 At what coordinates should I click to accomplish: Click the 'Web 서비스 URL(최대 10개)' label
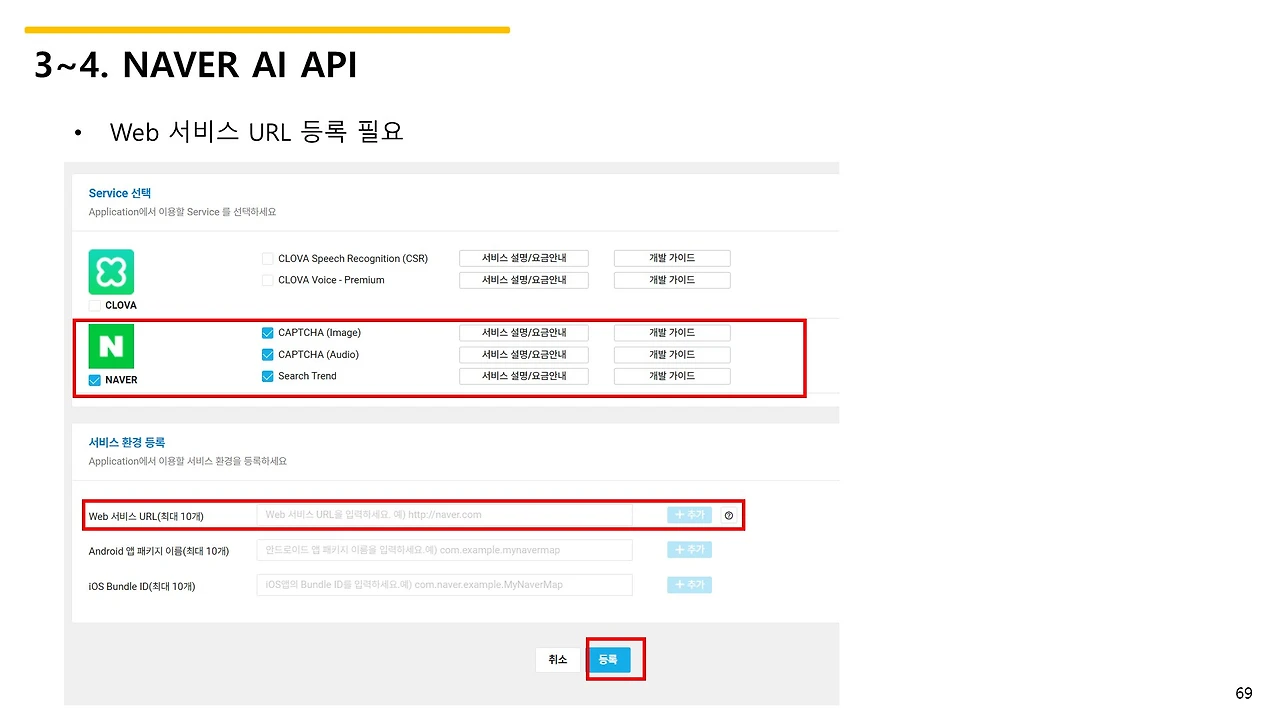click(x=146, y=516)
